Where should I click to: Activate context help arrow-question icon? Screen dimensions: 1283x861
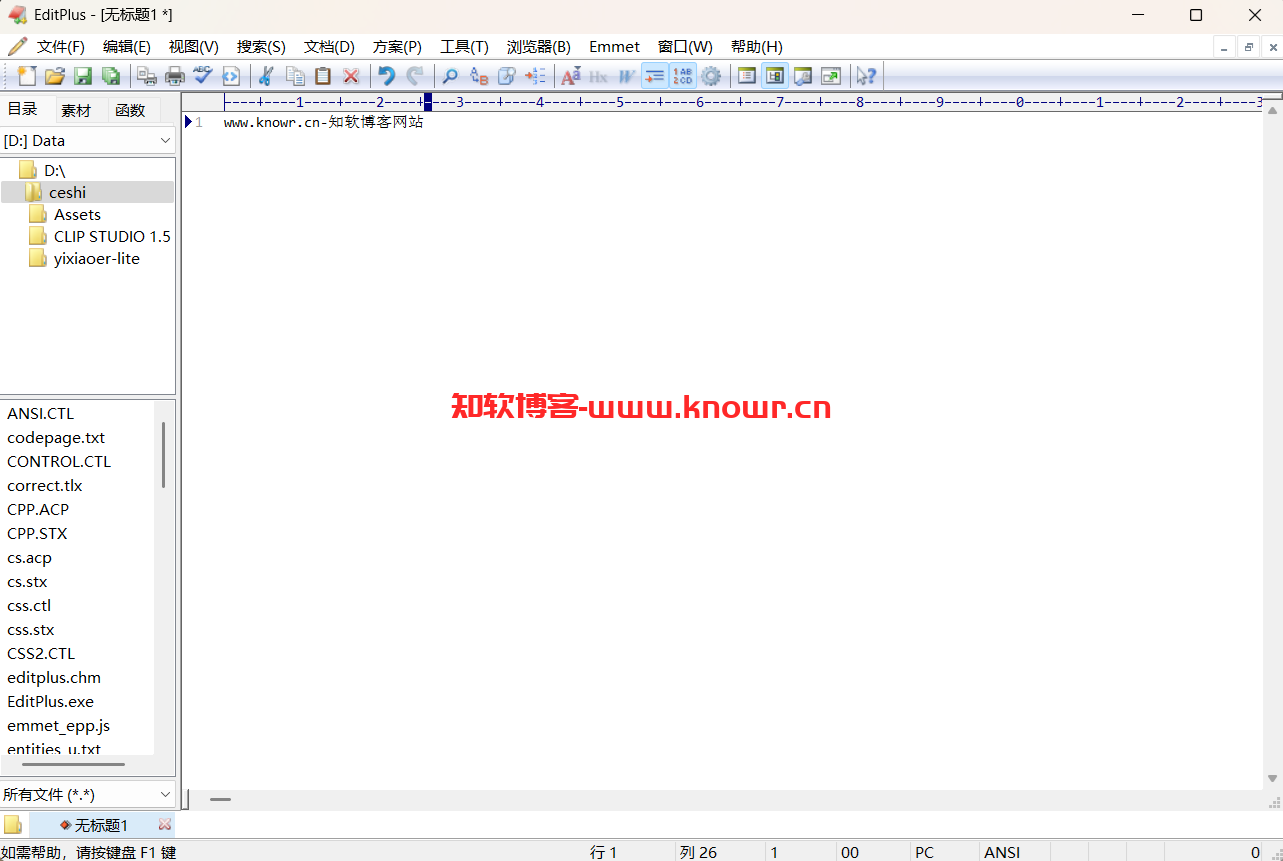coord(867,76)
